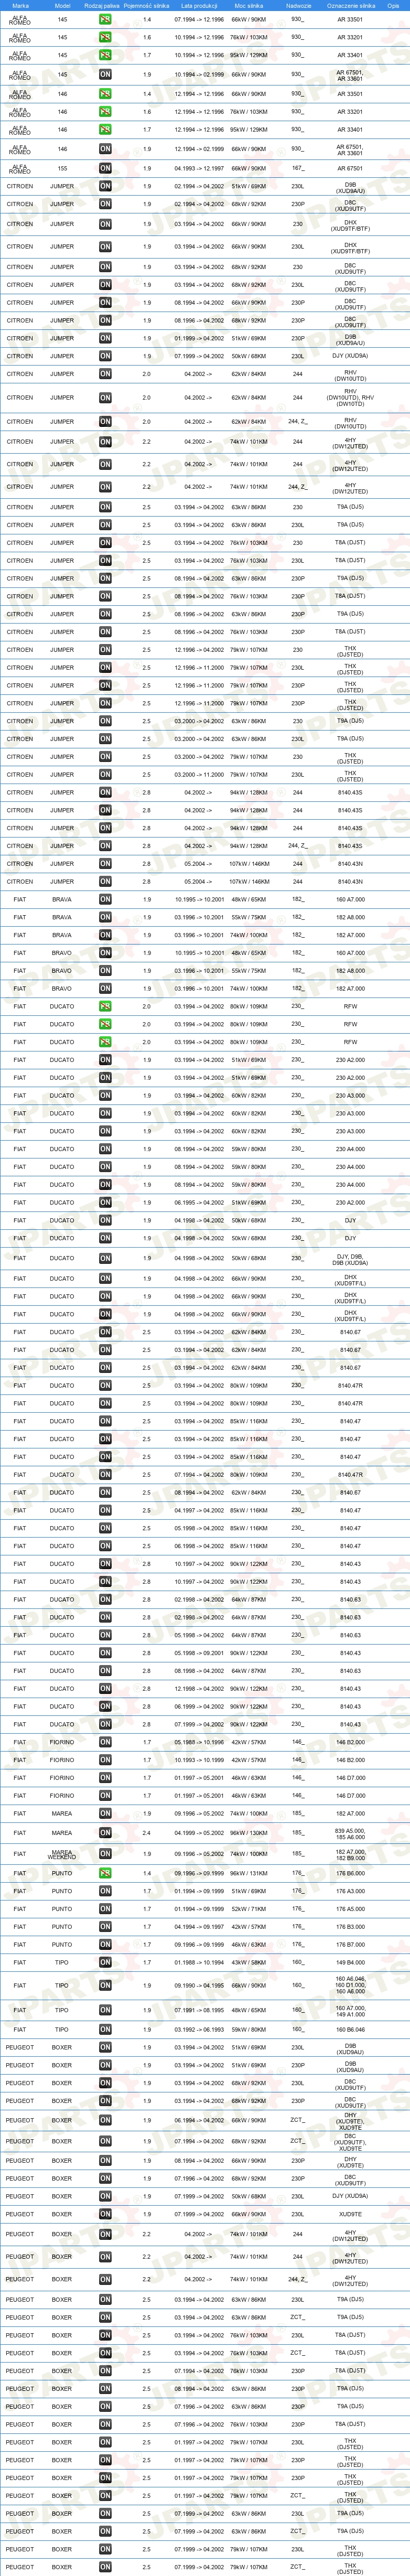Click the 'MAREA WEEKEND' model cell
The width and height of the screenshot is (410, 2576).
[62, 1854]
